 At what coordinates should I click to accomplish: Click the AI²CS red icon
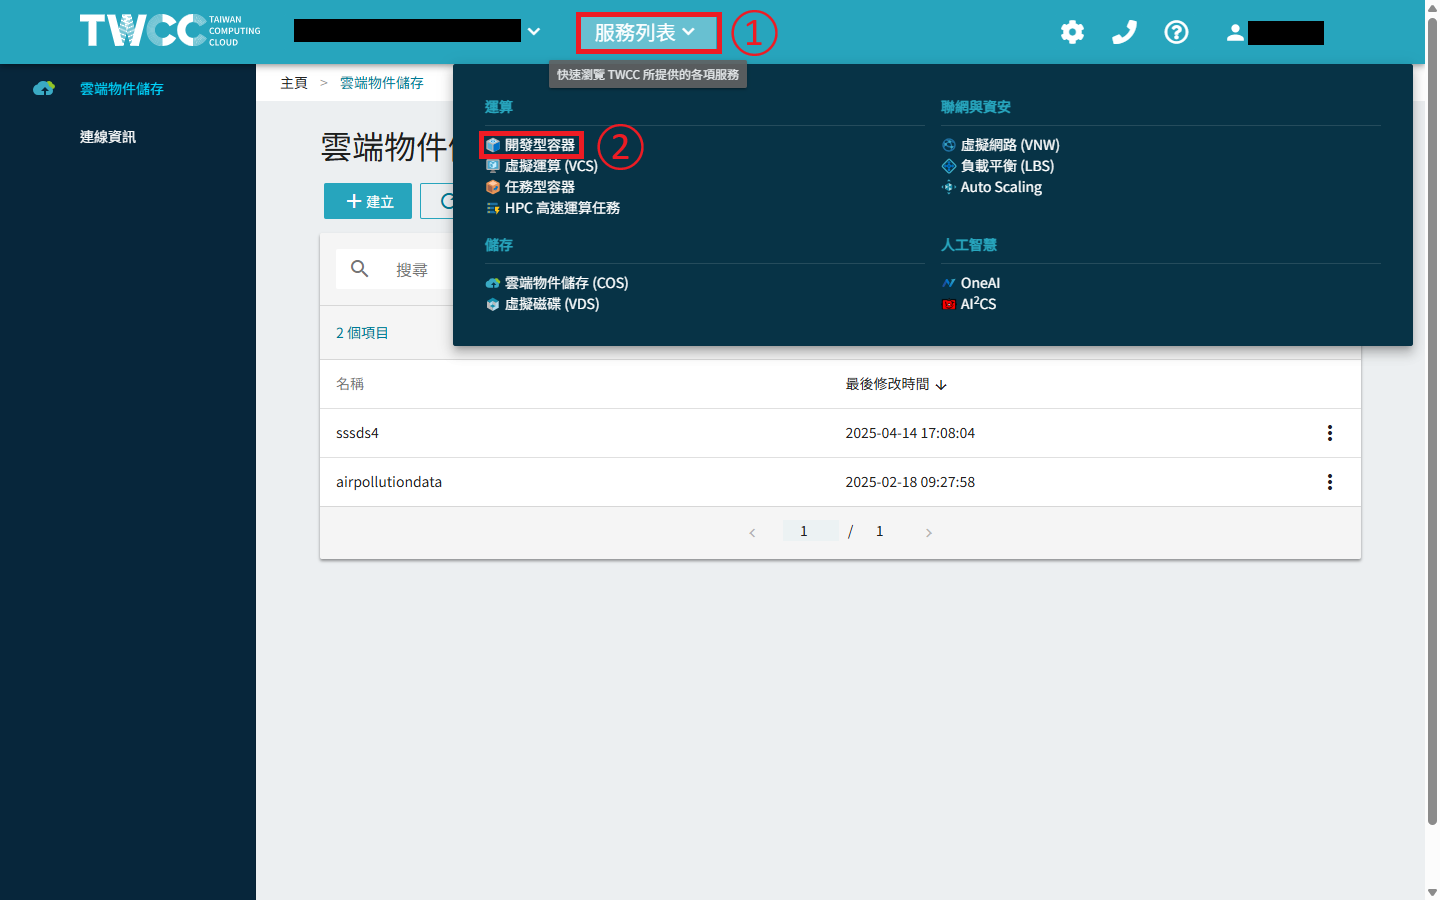(x=948, y=304)
